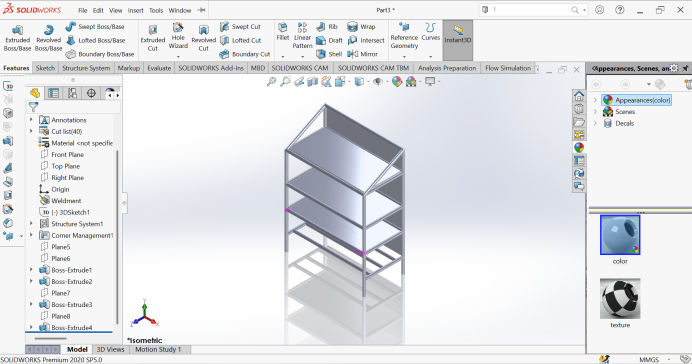Open the FeatureManager design tree tab
Viewport: 692px width, 364px height.
pos(35,93)
